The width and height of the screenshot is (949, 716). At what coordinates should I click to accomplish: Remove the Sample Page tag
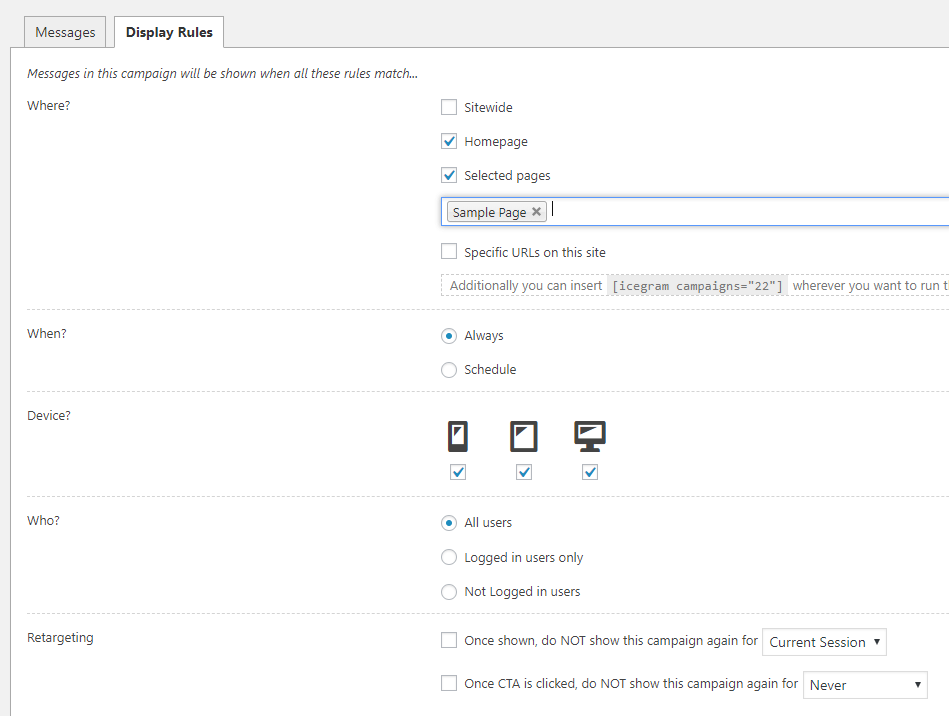[537, 212]
